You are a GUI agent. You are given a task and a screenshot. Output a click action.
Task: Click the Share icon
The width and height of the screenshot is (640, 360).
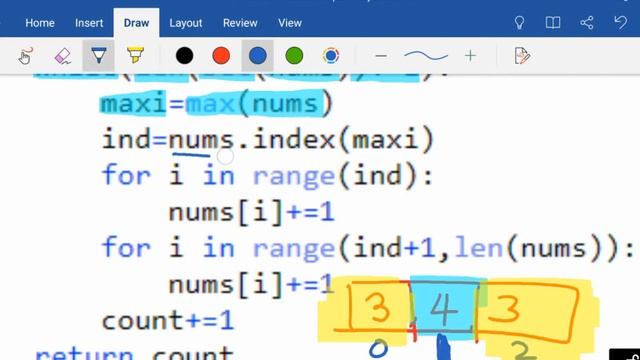coord(587,22)
